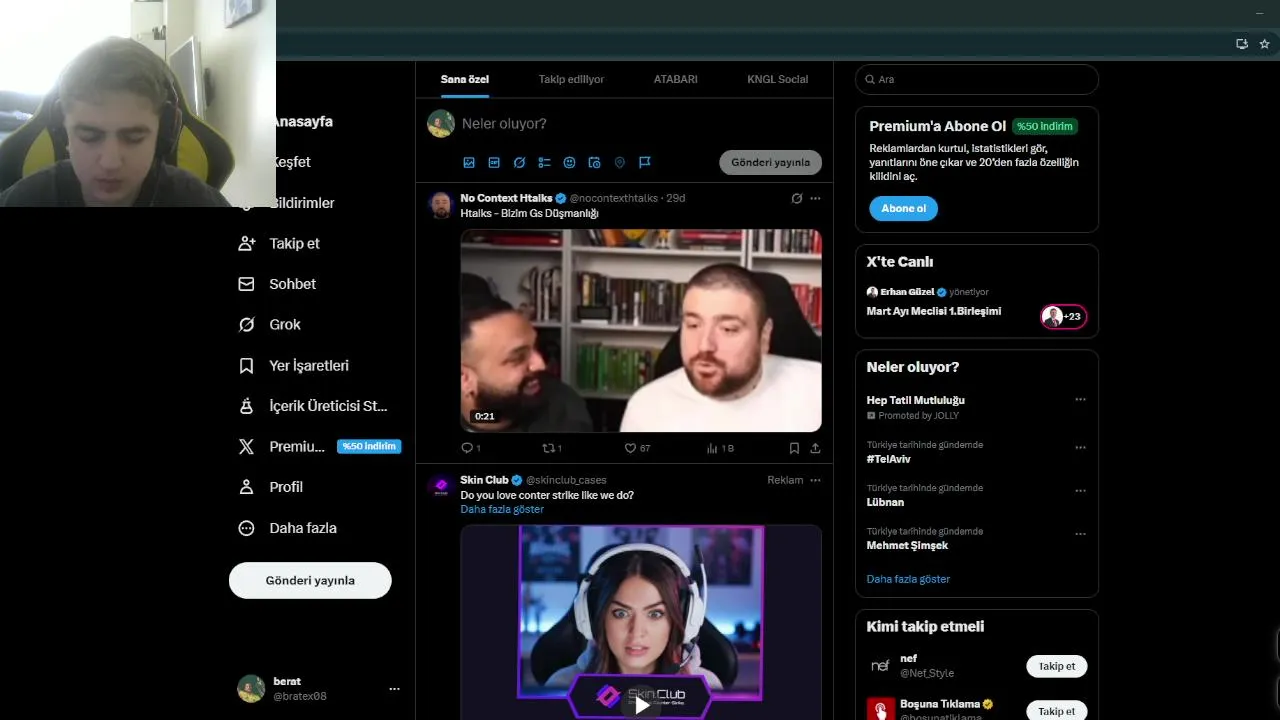The height and width of the screenshot is (720, 1280).
Task: Add a GIF to the post
Action: click(x=494, y=162)
